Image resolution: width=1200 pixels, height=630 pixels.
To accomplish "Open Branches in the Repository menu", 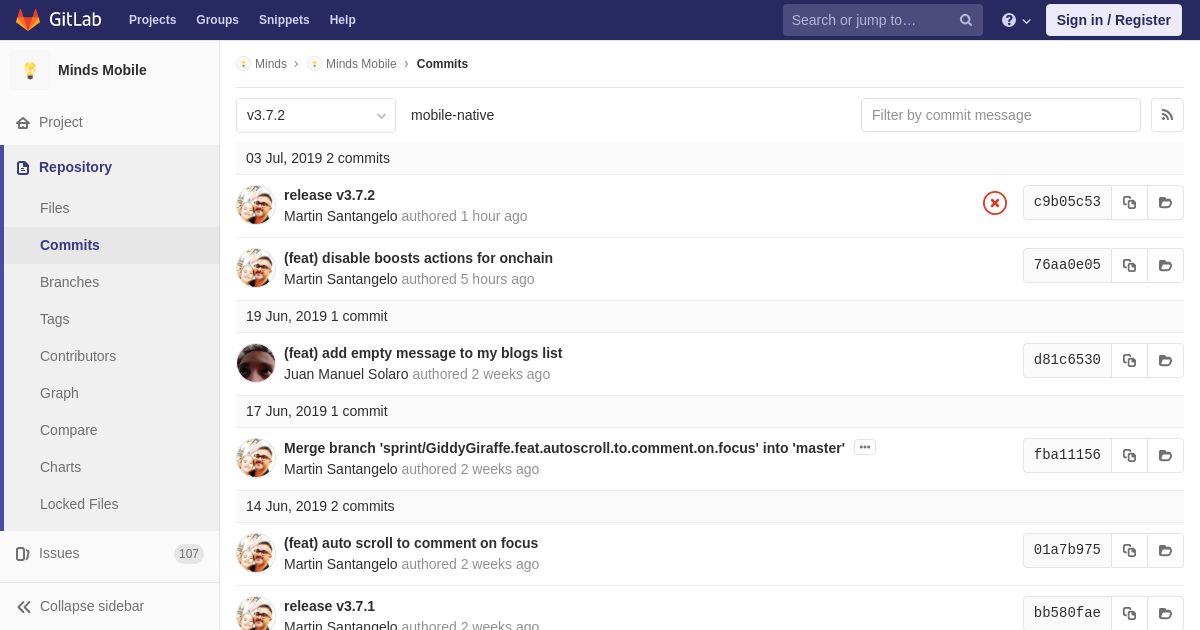I will (x=69, y=282).
